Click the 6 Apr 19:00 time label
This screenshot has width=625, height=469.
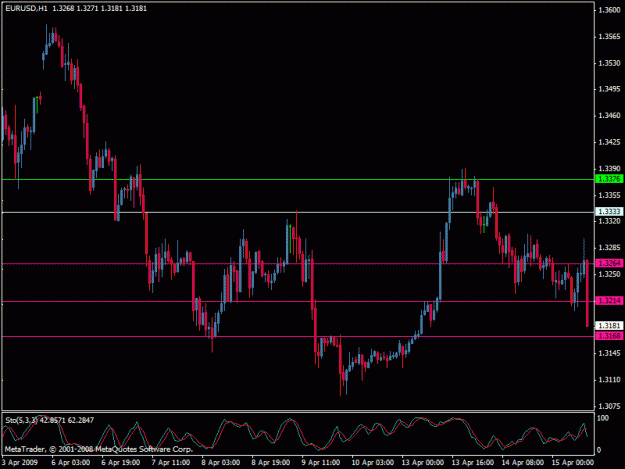[120, 462]
